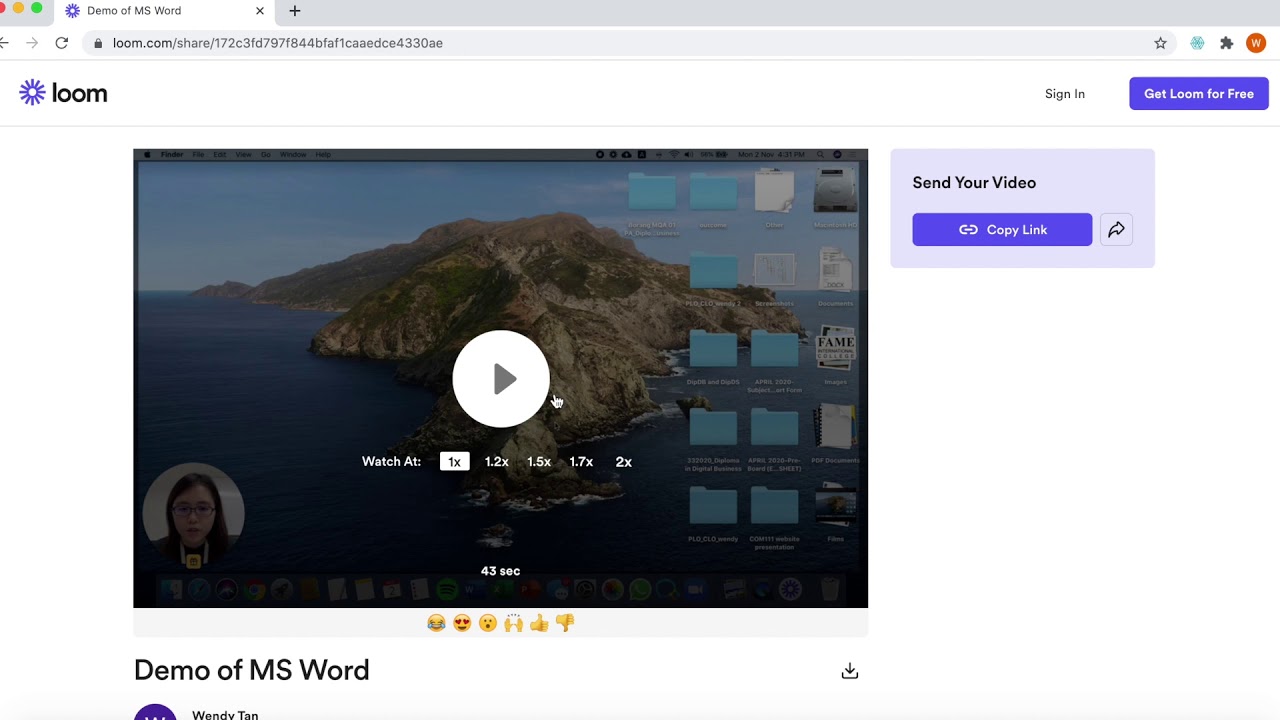
Task: Bookmark this page with the star icon
Action: coord(1160,43)
